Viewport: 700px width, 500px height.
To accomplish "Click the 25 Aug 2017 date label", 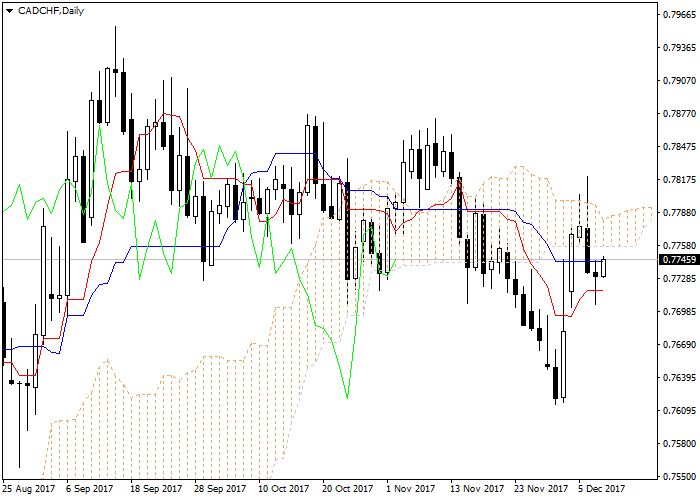I will [x=29, y=489].
